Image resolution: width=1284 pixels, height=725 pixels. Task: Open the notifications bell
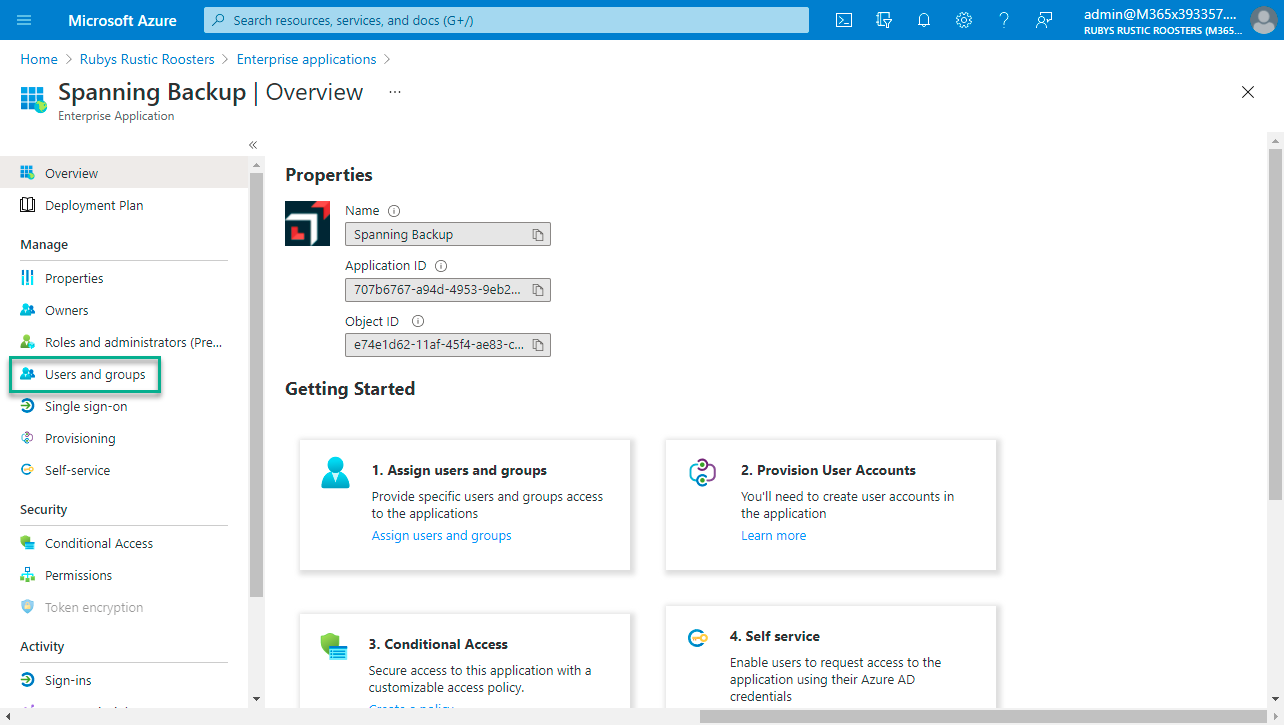[924, 20]
